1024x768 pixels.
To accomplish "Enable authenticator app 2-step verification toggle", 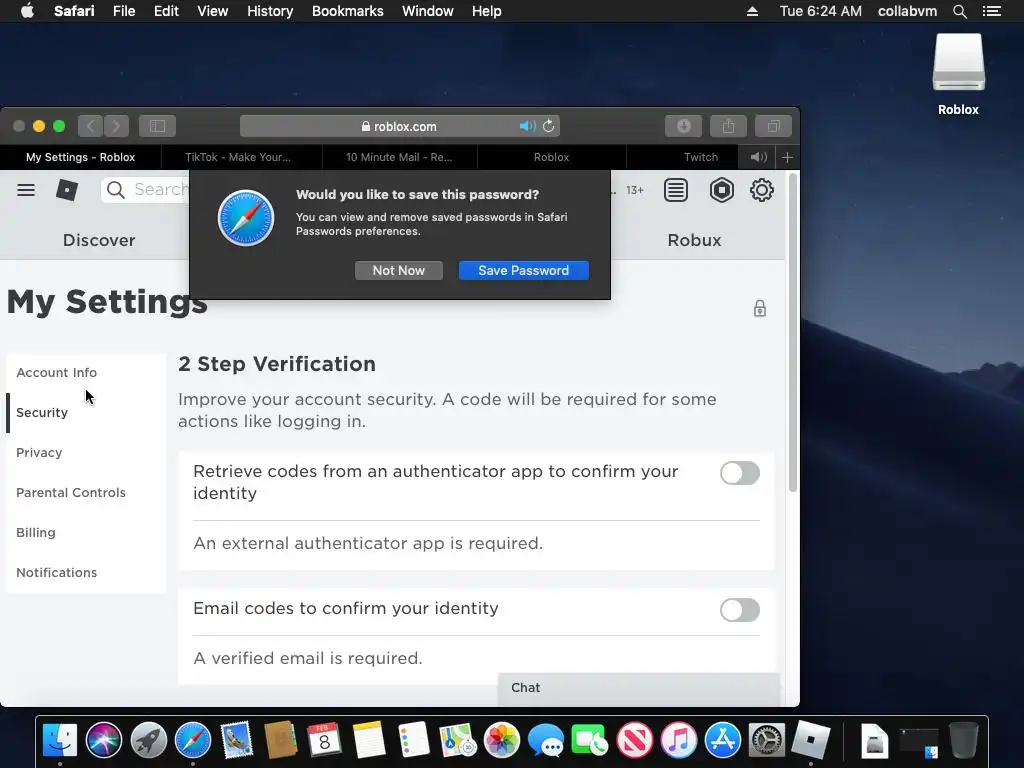I will (x=739, y=473).
